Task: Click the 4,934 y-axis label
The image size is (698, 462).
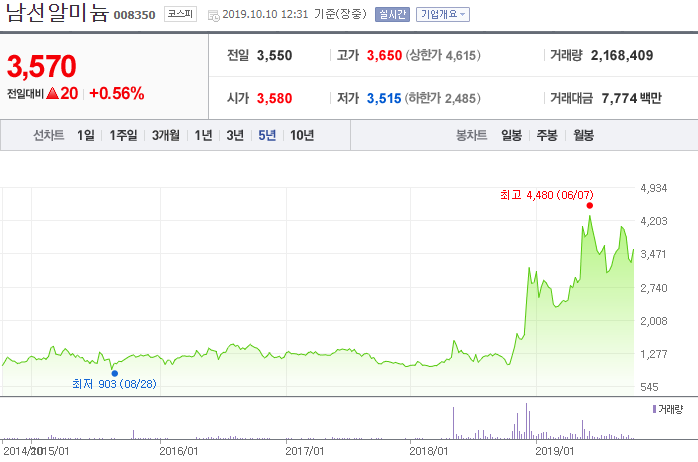Action: pyautogui.click(x=653, y=188)
